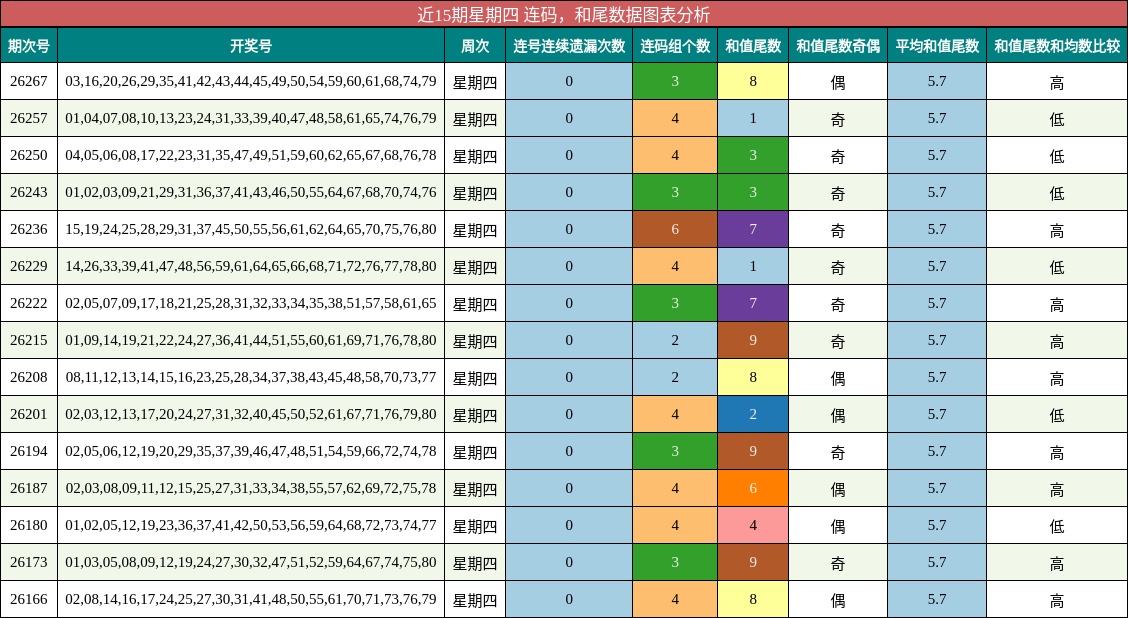Select the 和值尾数和均数比较 column header

[x=1057, y=46]
